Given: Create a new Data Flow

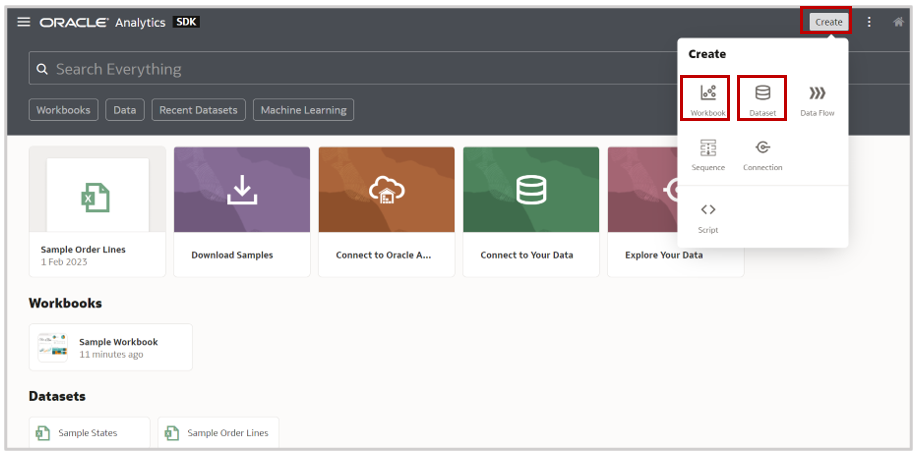Looking at the screenshot, I should click(x=817, y=100).
